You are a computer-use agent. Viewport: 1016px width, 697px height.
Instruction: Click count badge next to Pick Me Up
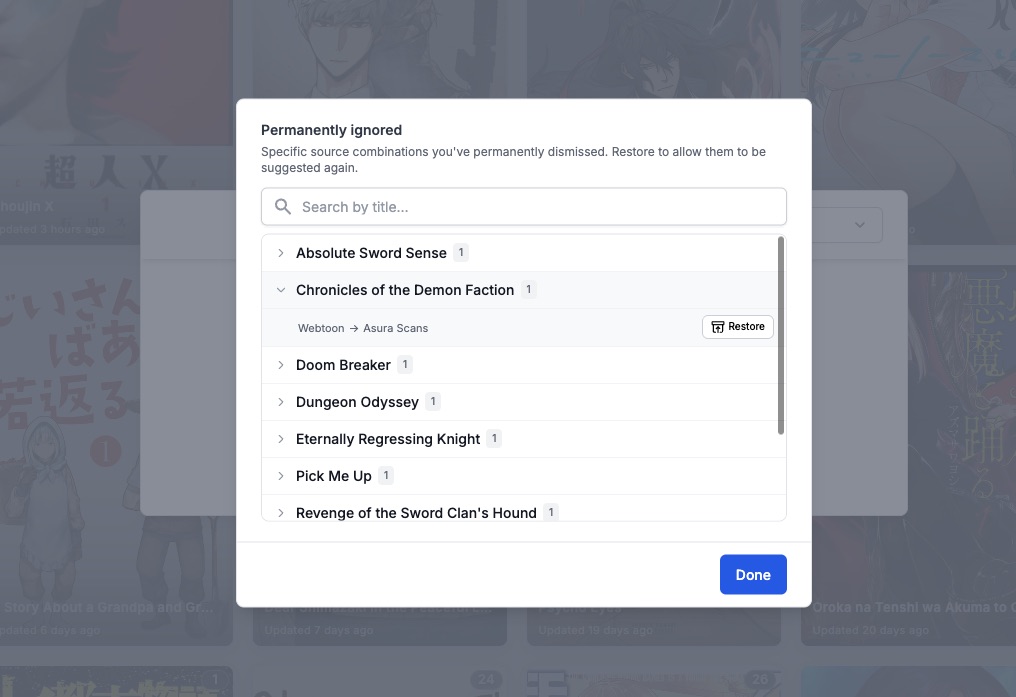386,476
